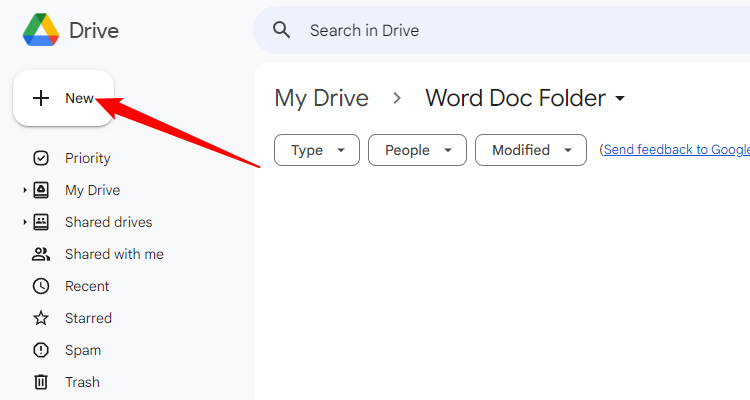The height and width of the screenshot is (400, 750).
Task: Go to My Drive breadcrumb
Action: coord(321,98)
